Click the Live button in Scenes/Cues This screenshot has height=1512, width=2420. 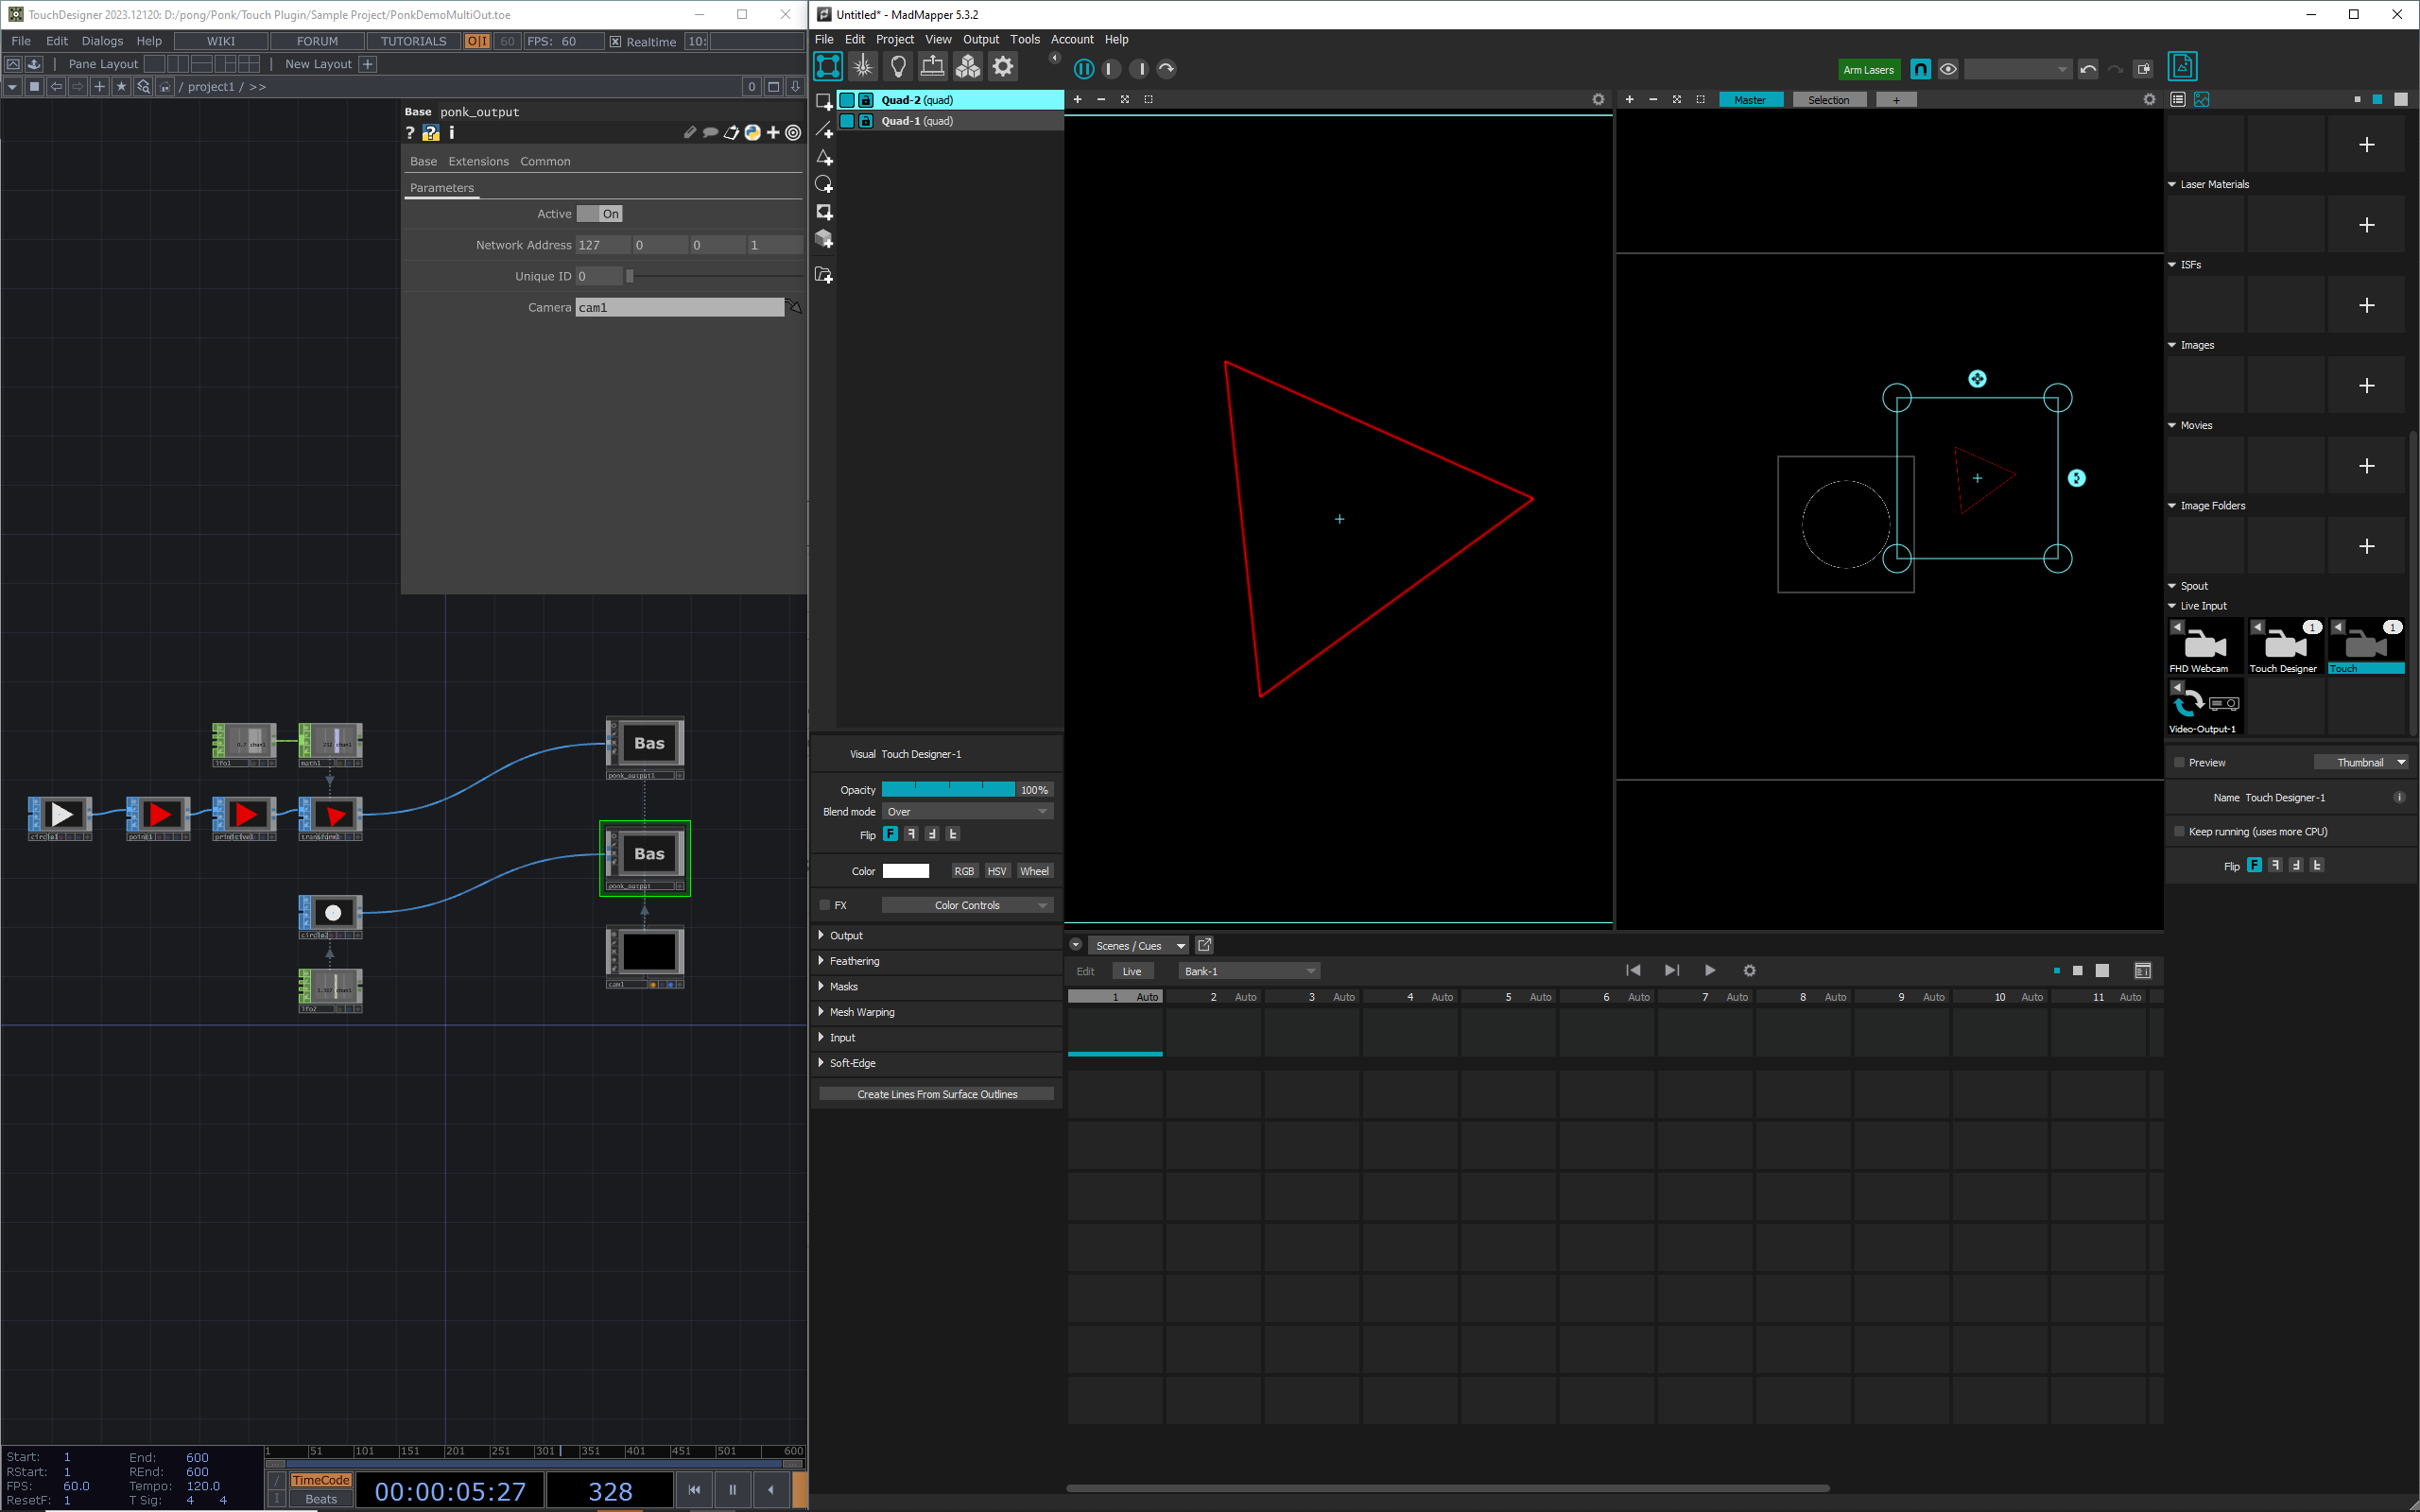(x=1131, y=971)
